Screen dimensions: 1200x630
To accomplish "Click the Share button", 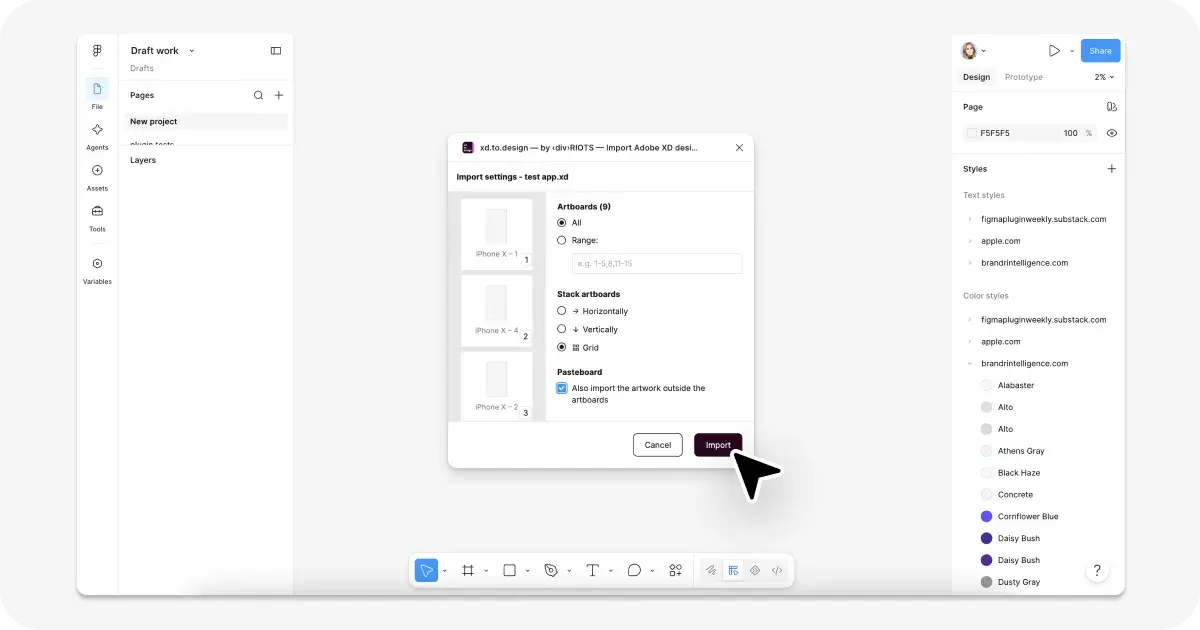I will (1100, 51).
